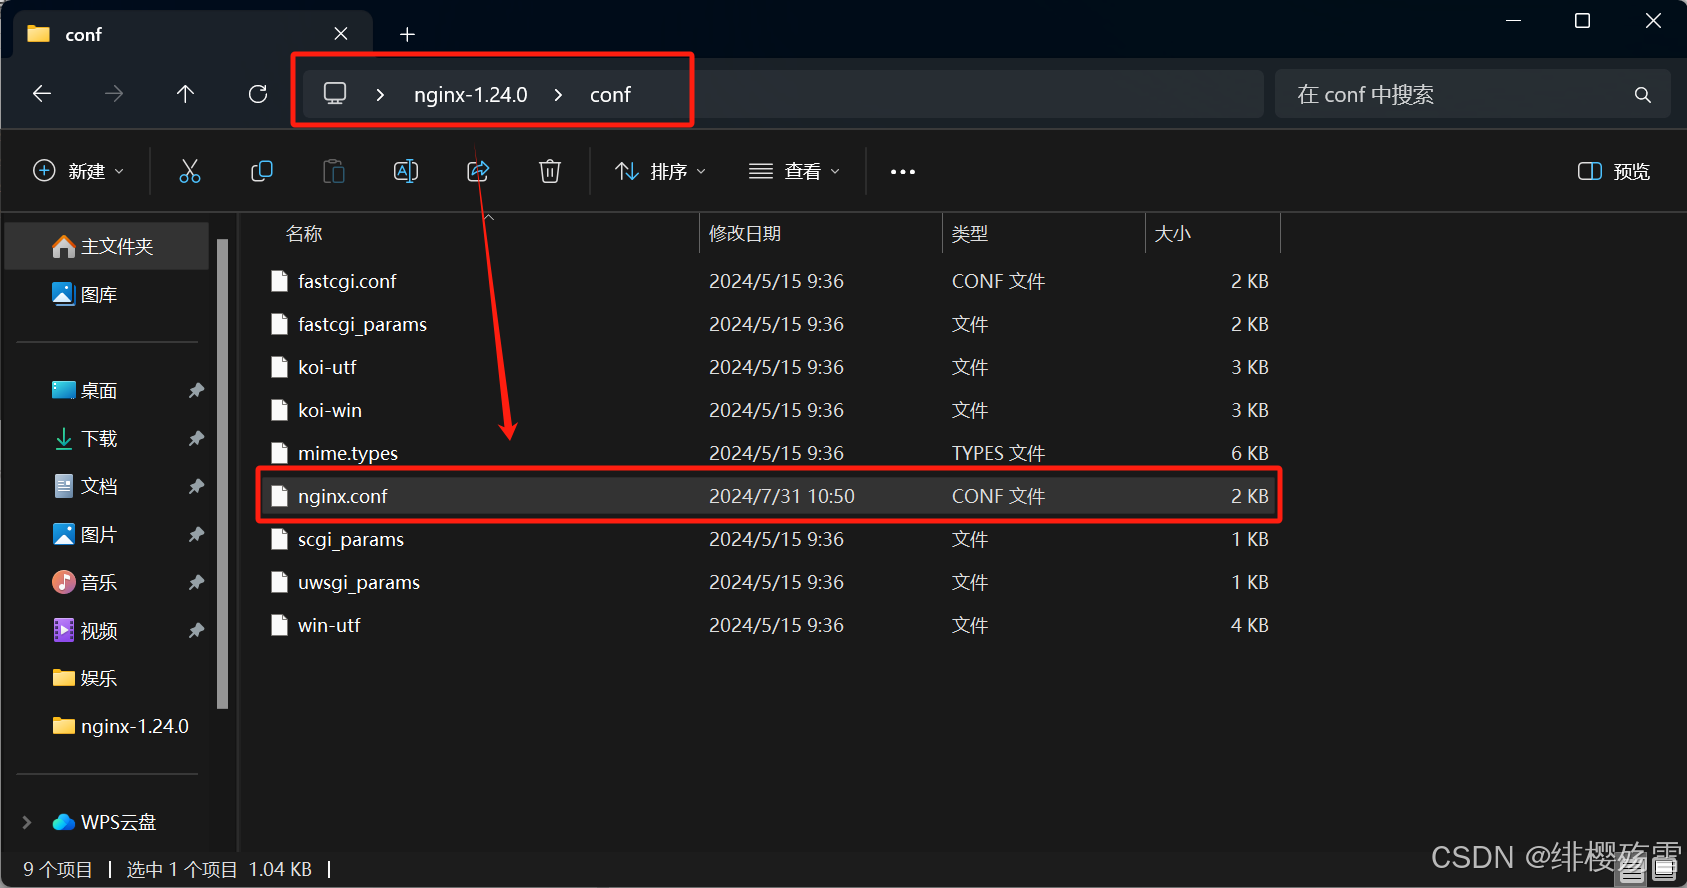1687x888 pixels.
Task: Unpin 桌面 from quick access
Action: pyautogui.click(x=196, y=391)
